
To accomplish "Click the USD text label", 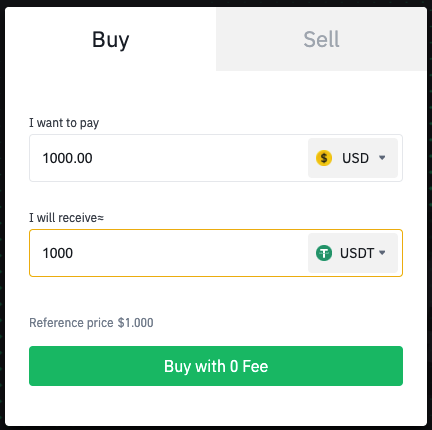I will 355,158.
